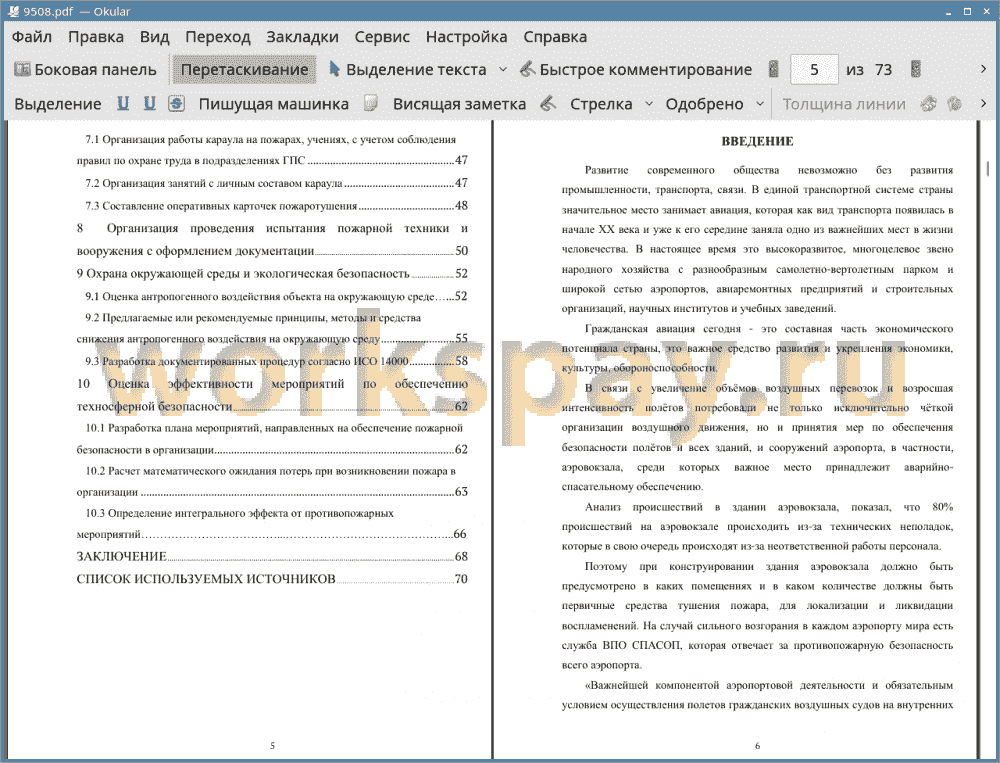This screenshot has height=763, width=1000.
Task: Click the color icon right after Толщина линии
Action: click(x=929, y=103)
